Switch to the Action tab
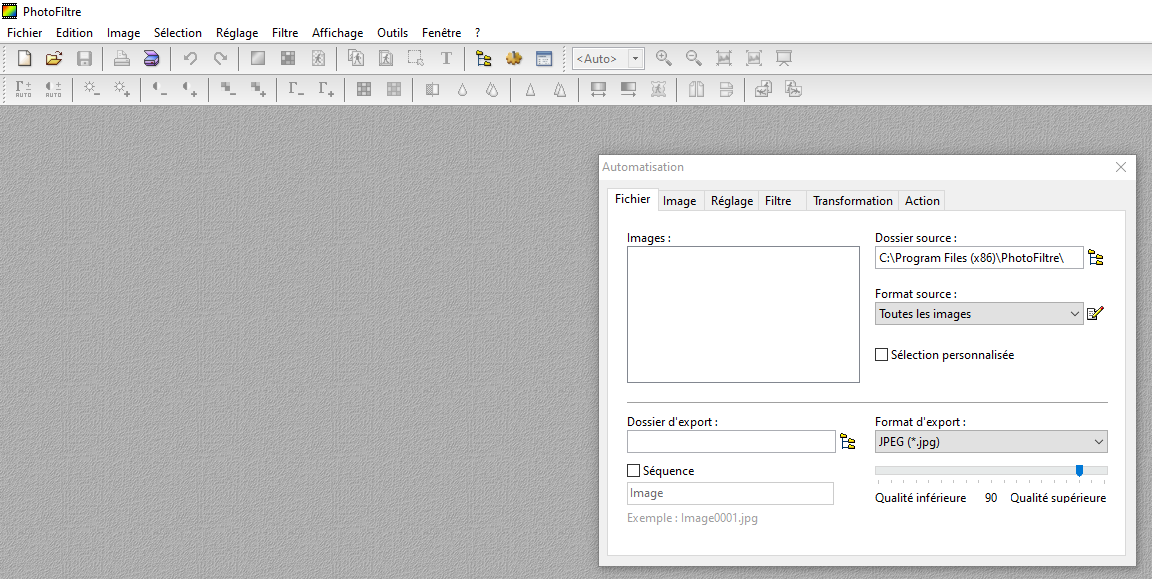The image size is (1152, 579). [922, 201]
